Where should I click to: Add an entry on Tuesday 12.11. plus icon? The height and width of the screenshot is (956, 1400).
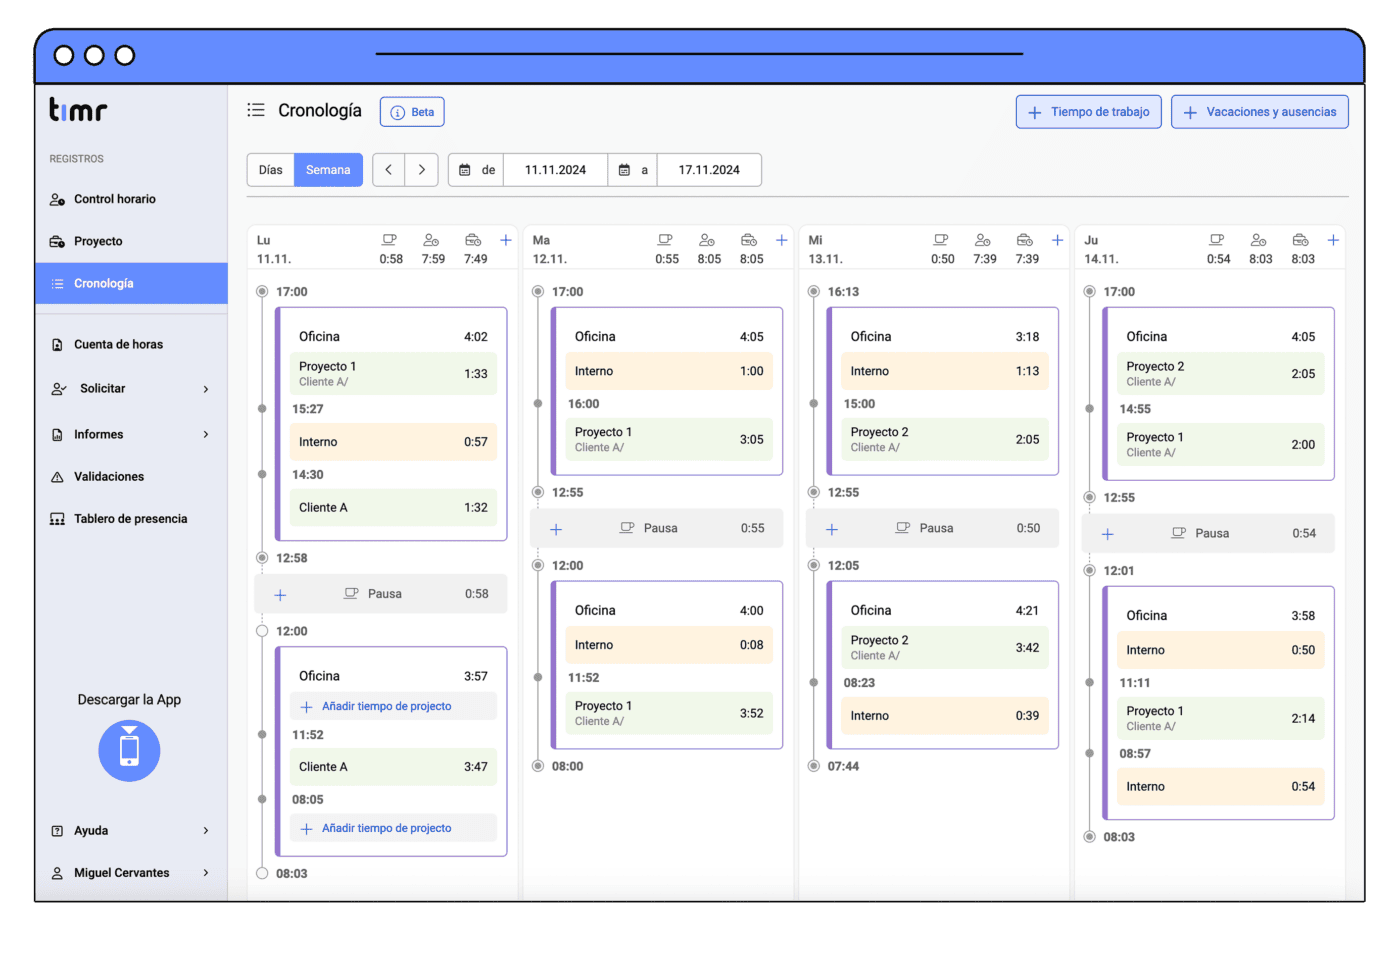point(782,240)
